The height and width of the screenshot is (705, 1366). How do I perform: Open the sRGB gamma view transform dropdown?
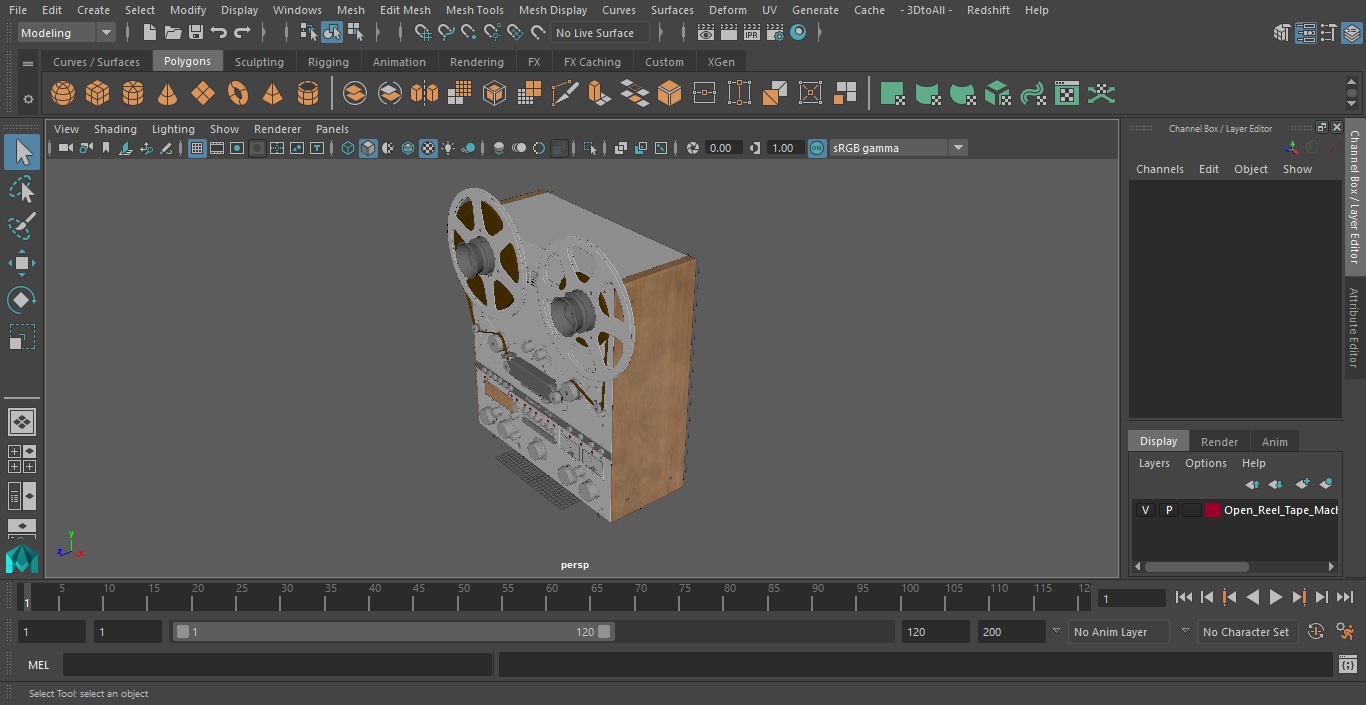click(898, 148)
